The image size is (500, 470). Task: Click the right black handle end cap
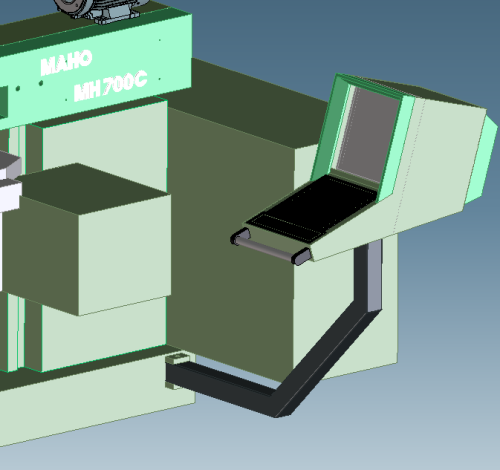click(x=301, y=256)
